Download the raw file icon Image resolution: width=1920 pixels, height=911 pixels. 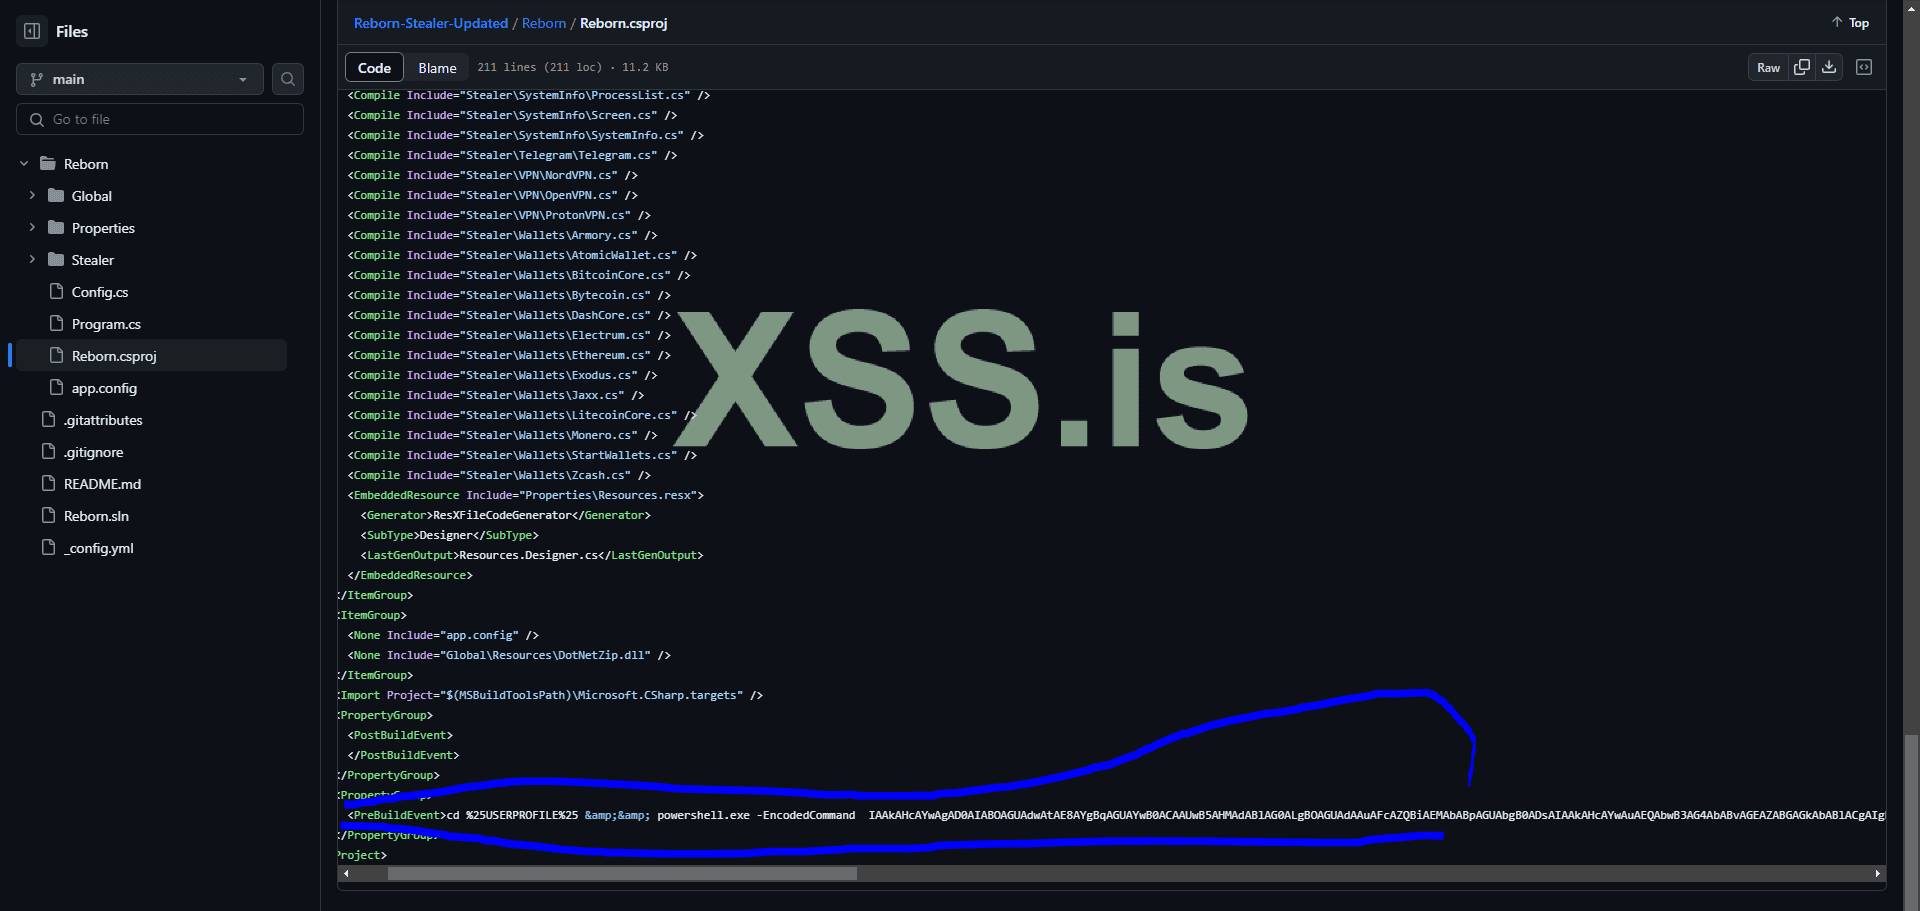pos(1829,67)
